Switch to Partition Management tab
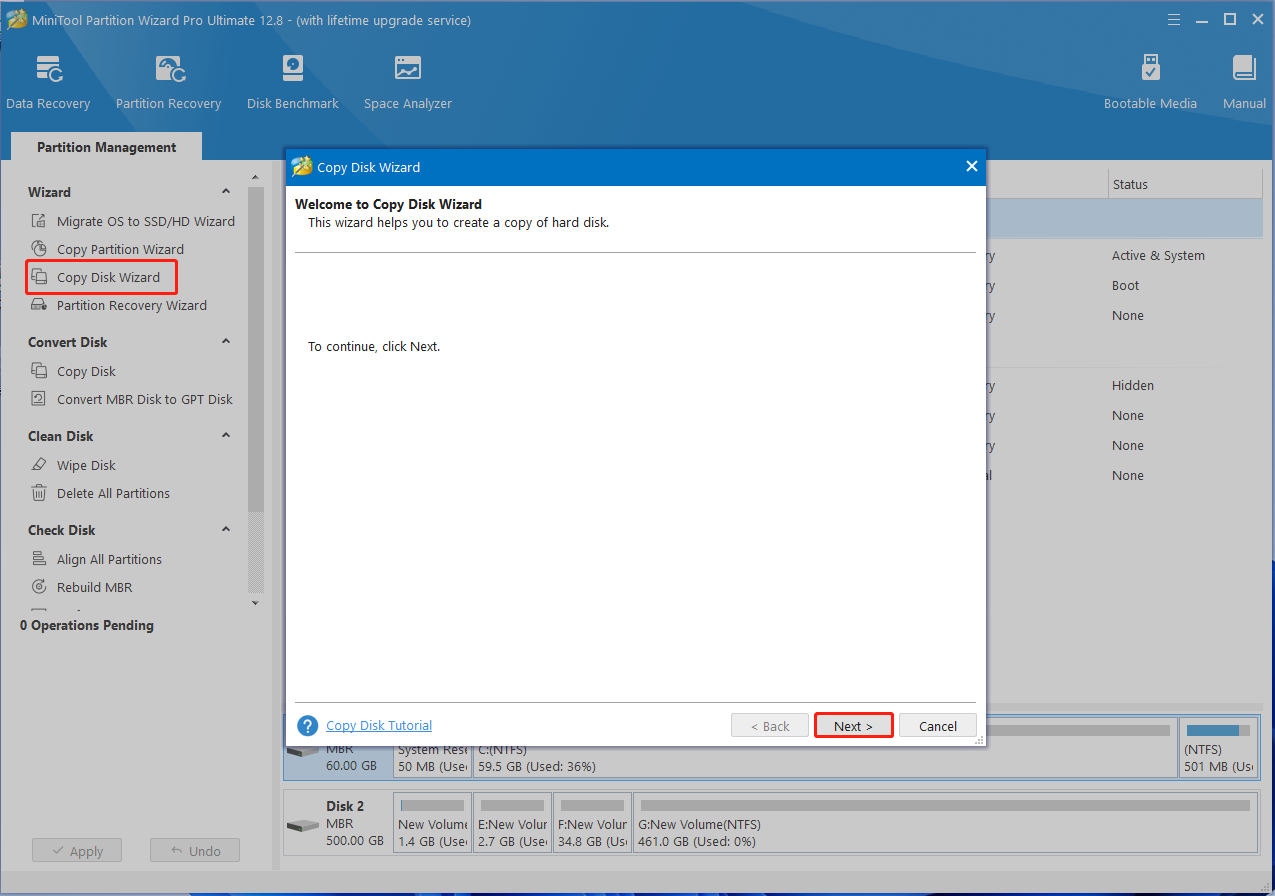The width and height of the screenshot is (1275, 896). click(106, 147)
